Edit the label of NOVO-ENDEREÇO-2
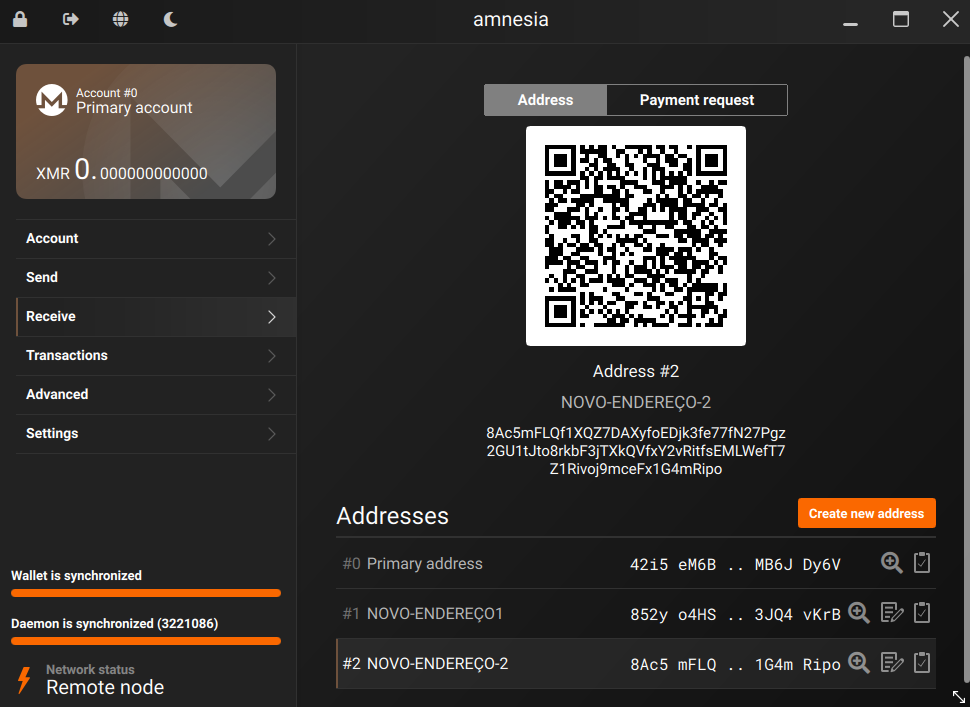The image size is (970, 707). [x=891, y=663]
